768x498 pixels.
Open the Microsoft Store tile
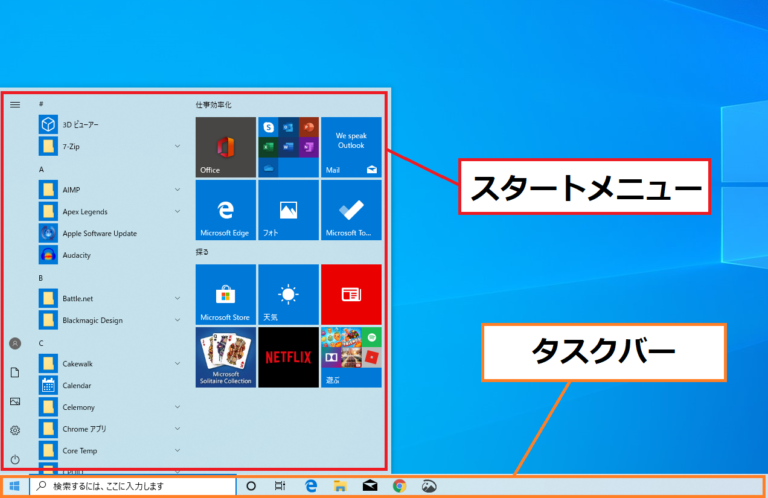click(226, 294)
